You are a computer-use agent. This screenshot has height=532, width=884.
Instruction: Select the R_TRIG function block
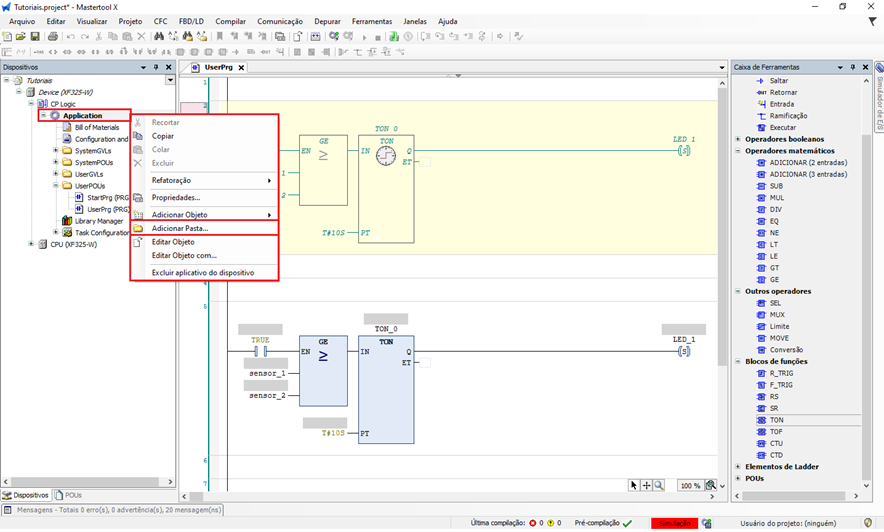(x=780, y=373)
